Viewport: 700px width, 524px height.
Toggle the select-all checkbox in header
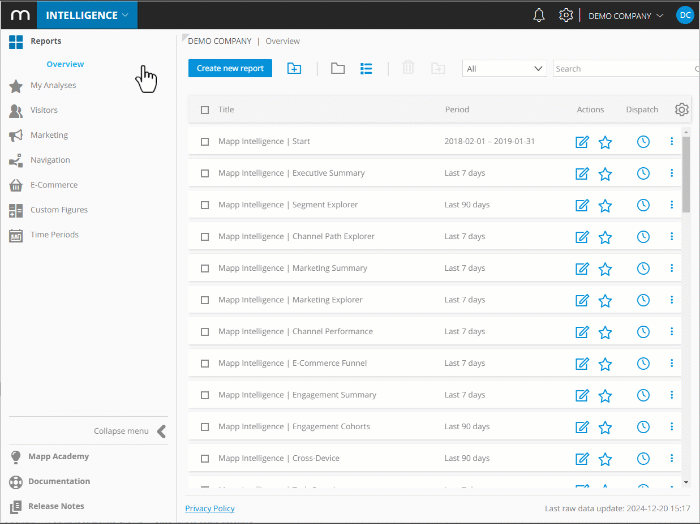point(205,110)
